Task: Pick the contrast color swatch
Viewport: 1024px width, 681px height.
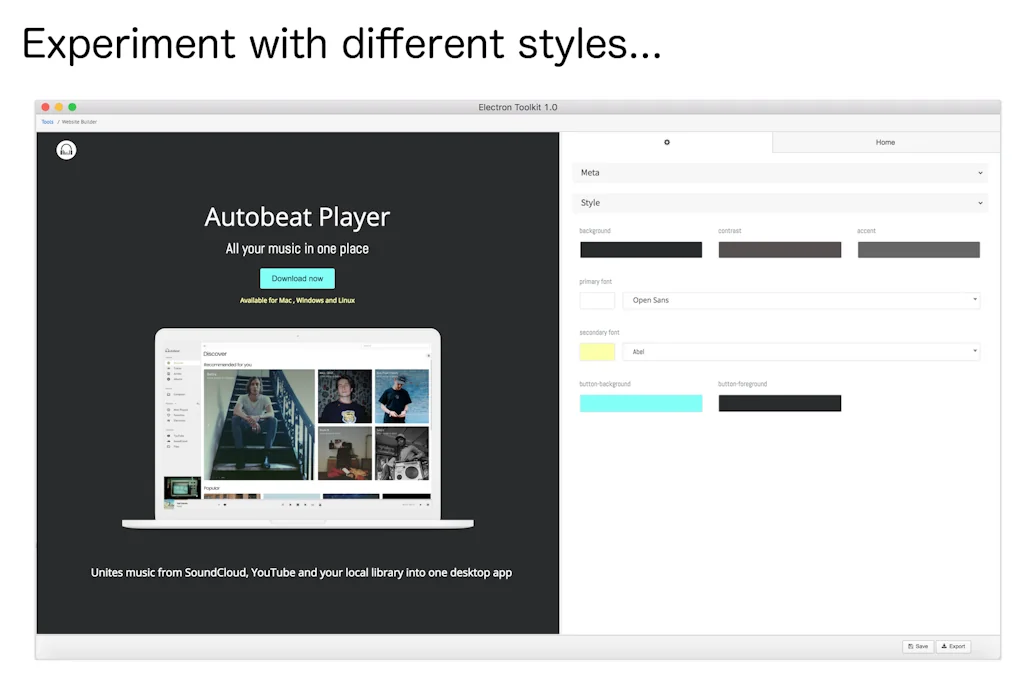Action: click(x=779, y=249)
